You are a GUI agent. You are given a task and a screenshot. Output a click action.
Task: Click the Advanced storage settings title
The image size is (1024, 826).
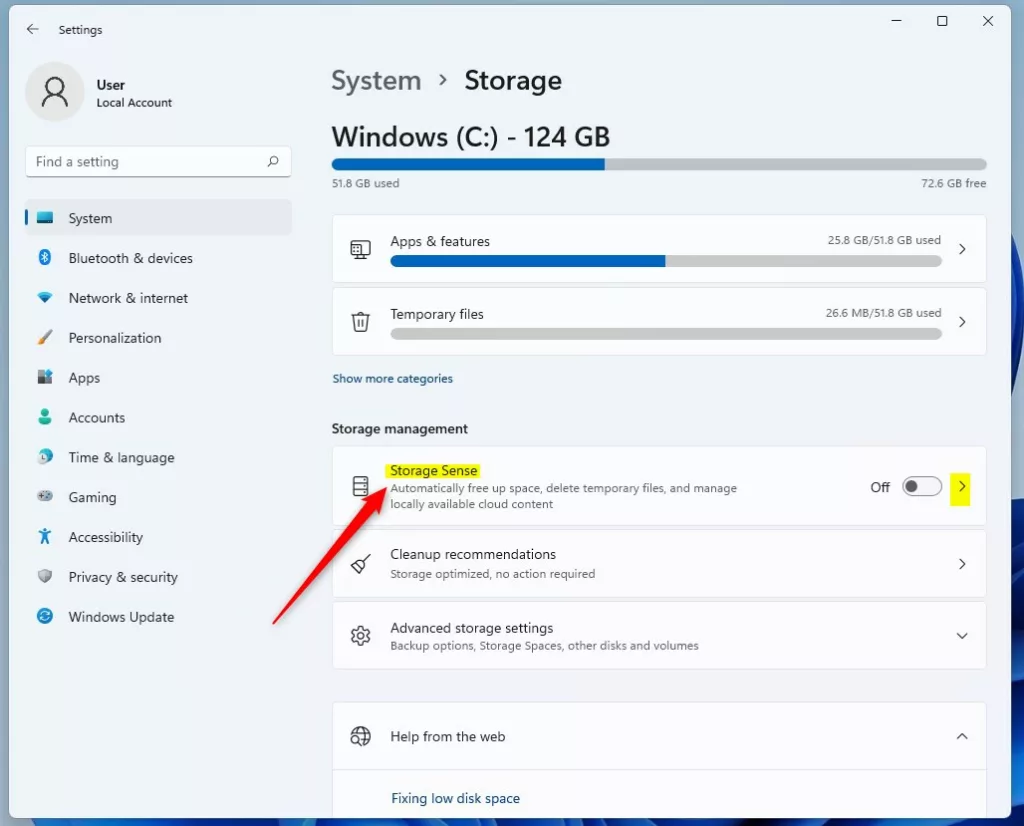[x=472, y=627]
